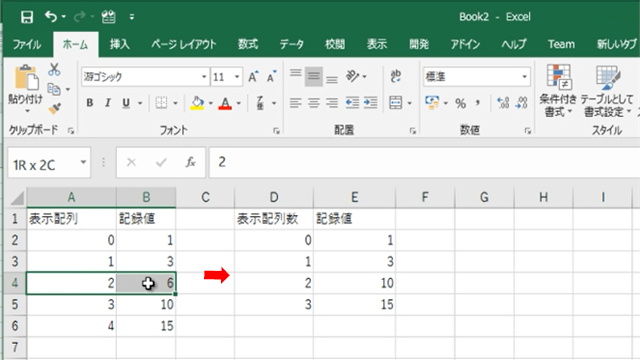Select all cells with corner triangle
The width and height of the screenshot is (640, 360).
pos(16,198)
